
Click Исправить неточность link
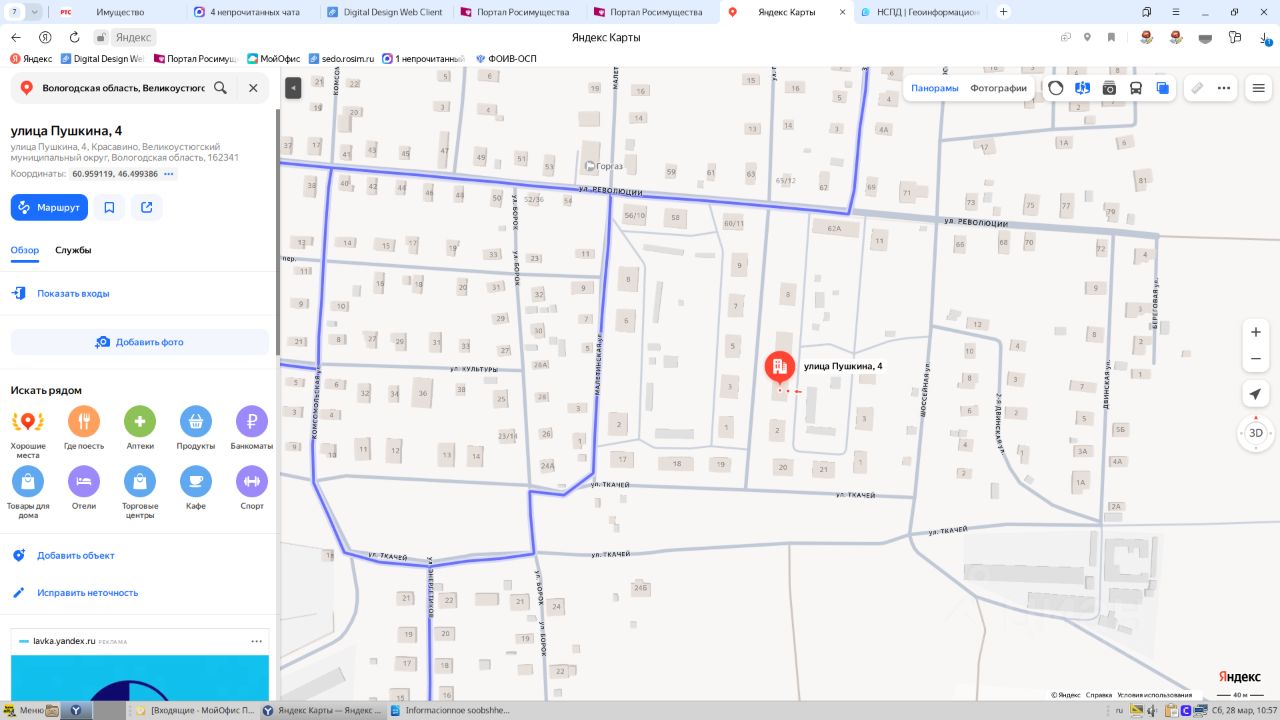pyautogui.click(x=88, y=593)
